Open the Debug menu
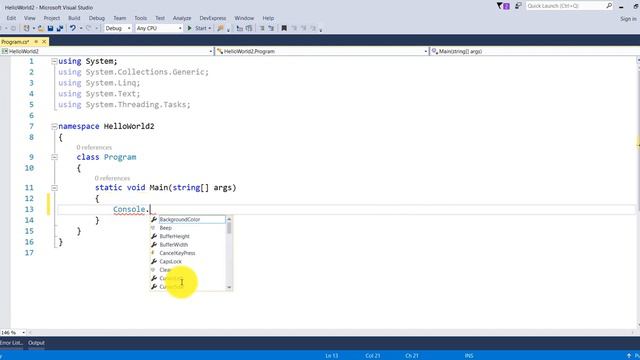This screenshot has width=640, height=360. pyautogui.click(x=97, y=18)
